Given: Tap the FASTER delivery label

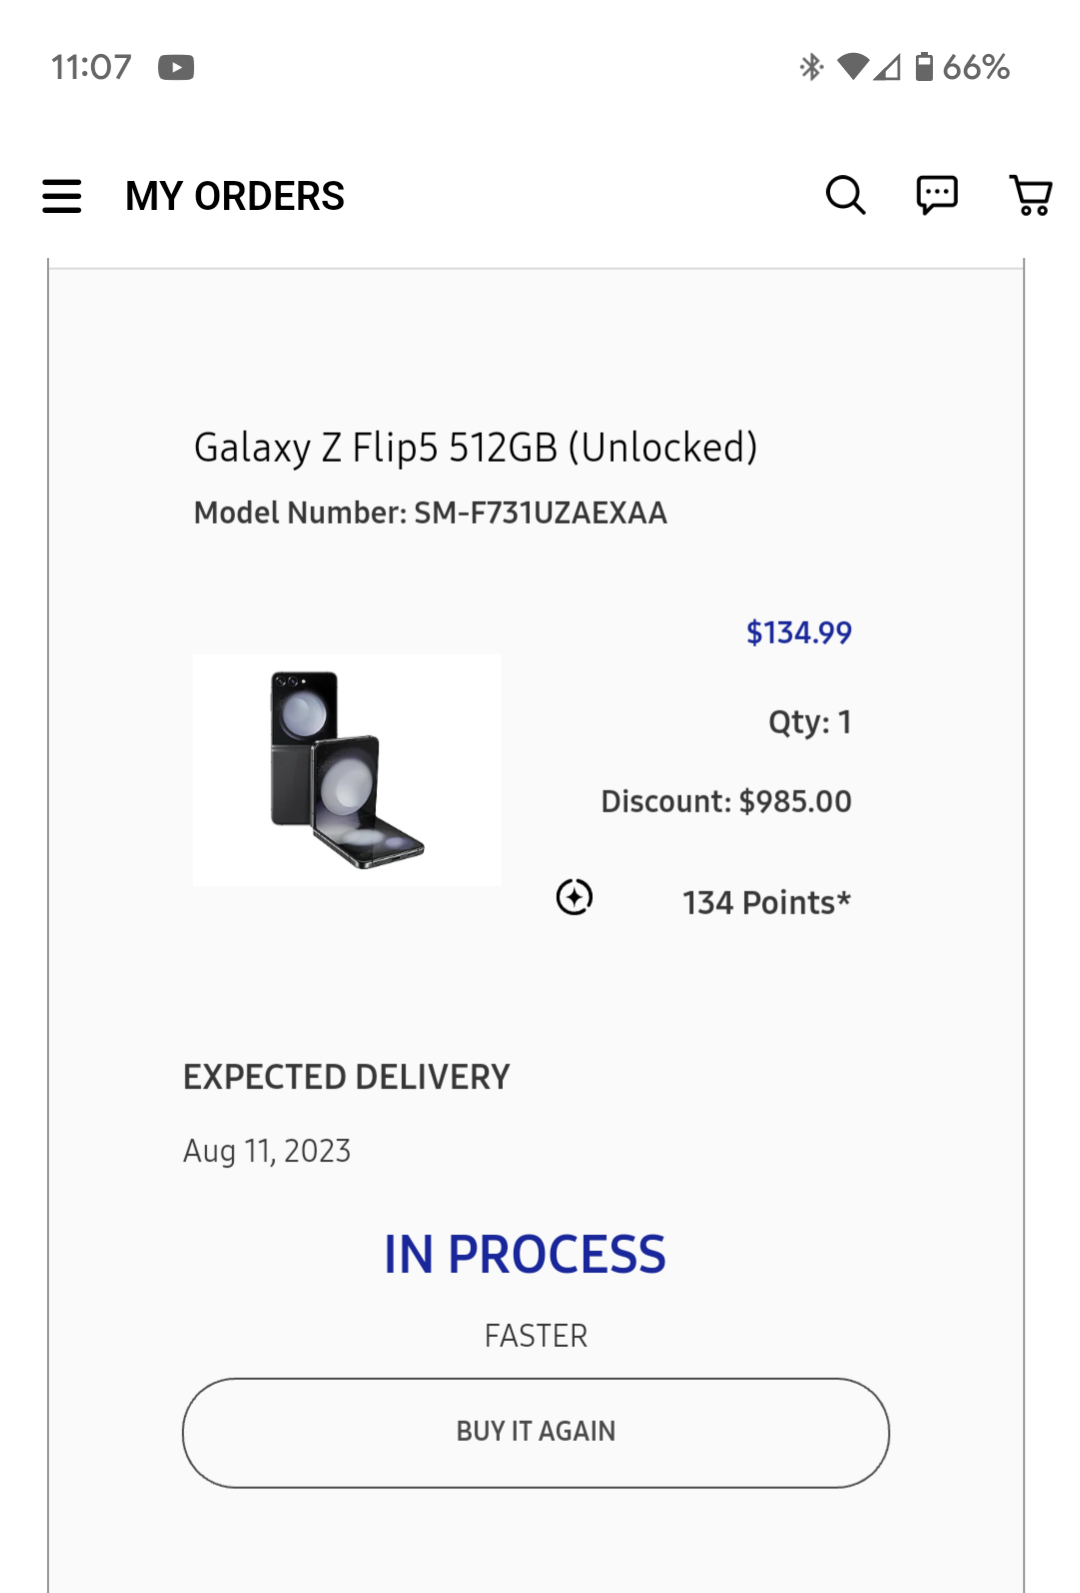Looking at the screenshot, I should 536,1336.
